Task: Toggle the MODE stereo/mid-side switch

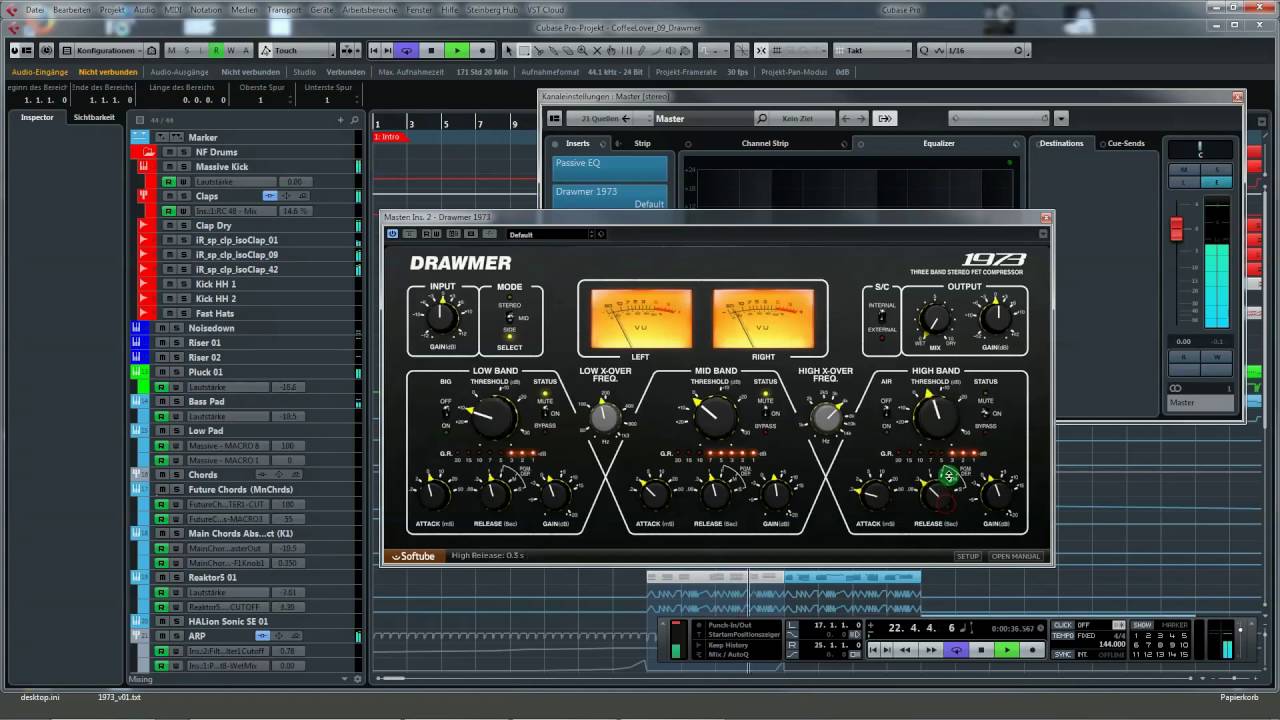Action: point(509,318)
